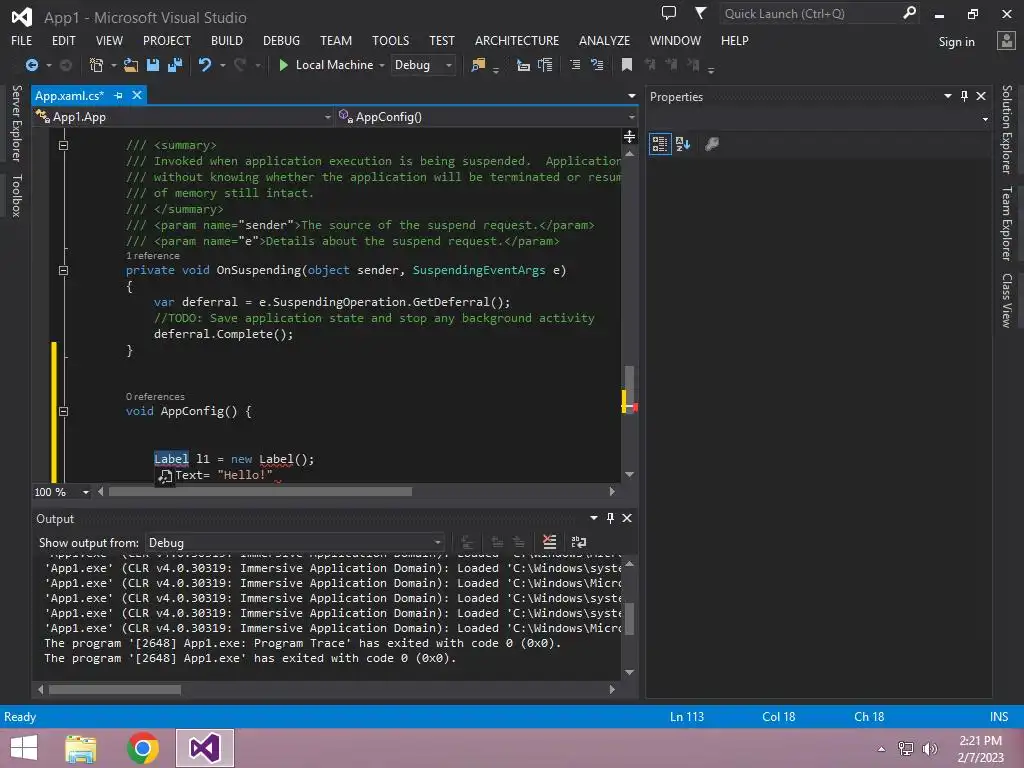Click the light bulb quick action icon
1024x768 pixels.
pos(165,476)
